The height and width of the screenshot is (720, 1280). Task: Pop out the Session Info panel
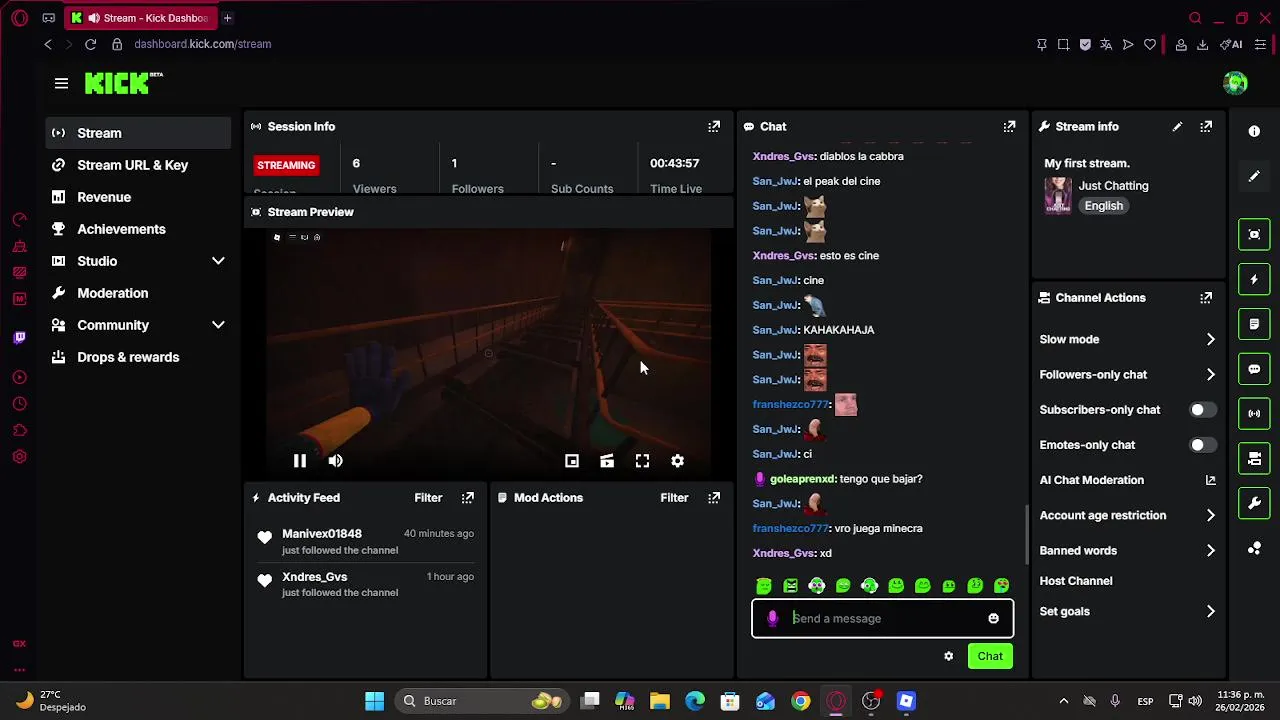coord(714,127)
